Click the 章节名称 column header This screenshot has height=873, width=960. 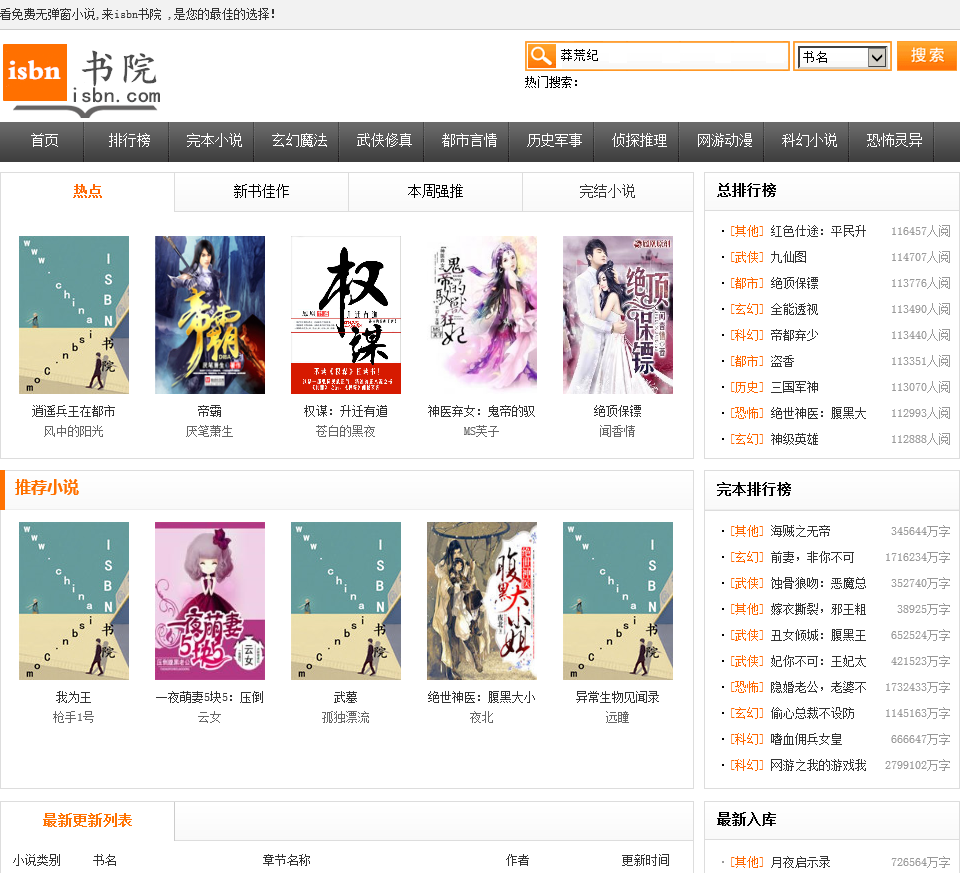[287, 860]
